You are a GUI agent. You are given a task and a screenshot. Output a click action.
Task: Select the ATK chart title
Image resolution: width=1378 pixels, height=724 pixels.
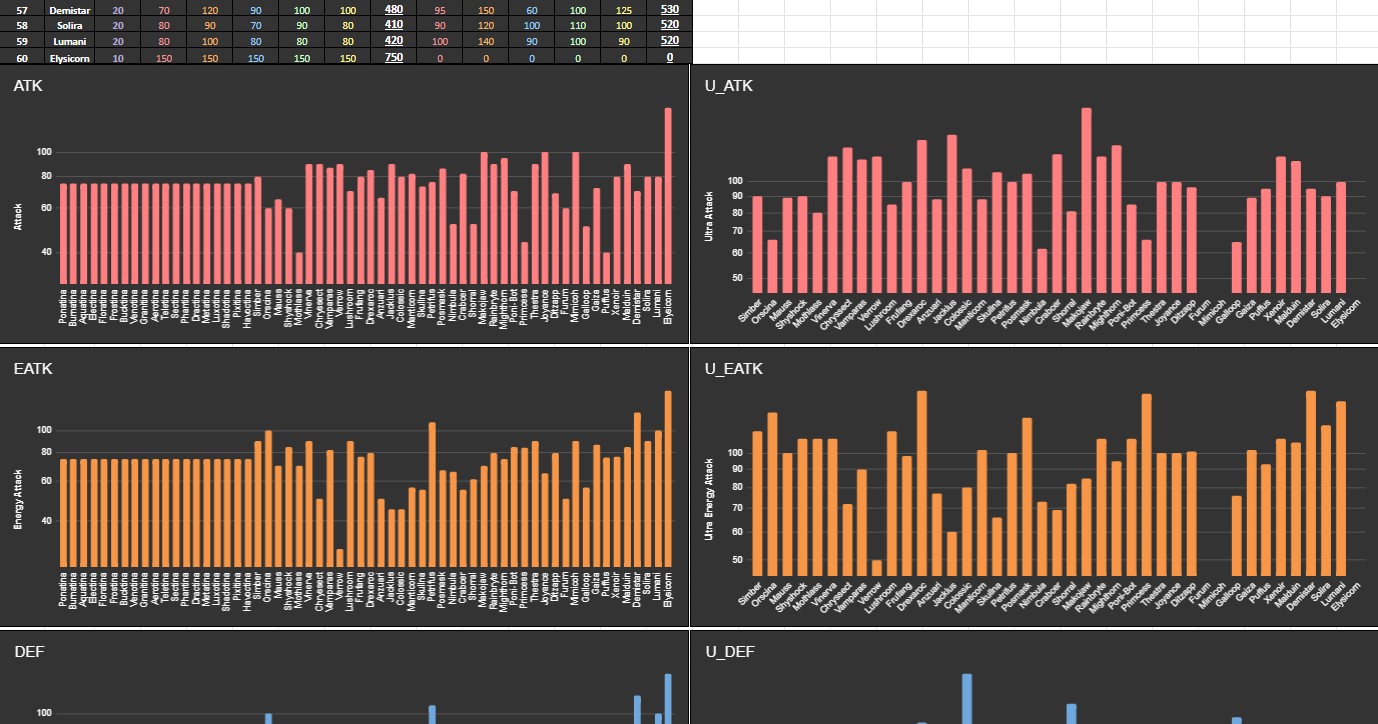click(27, 86)
